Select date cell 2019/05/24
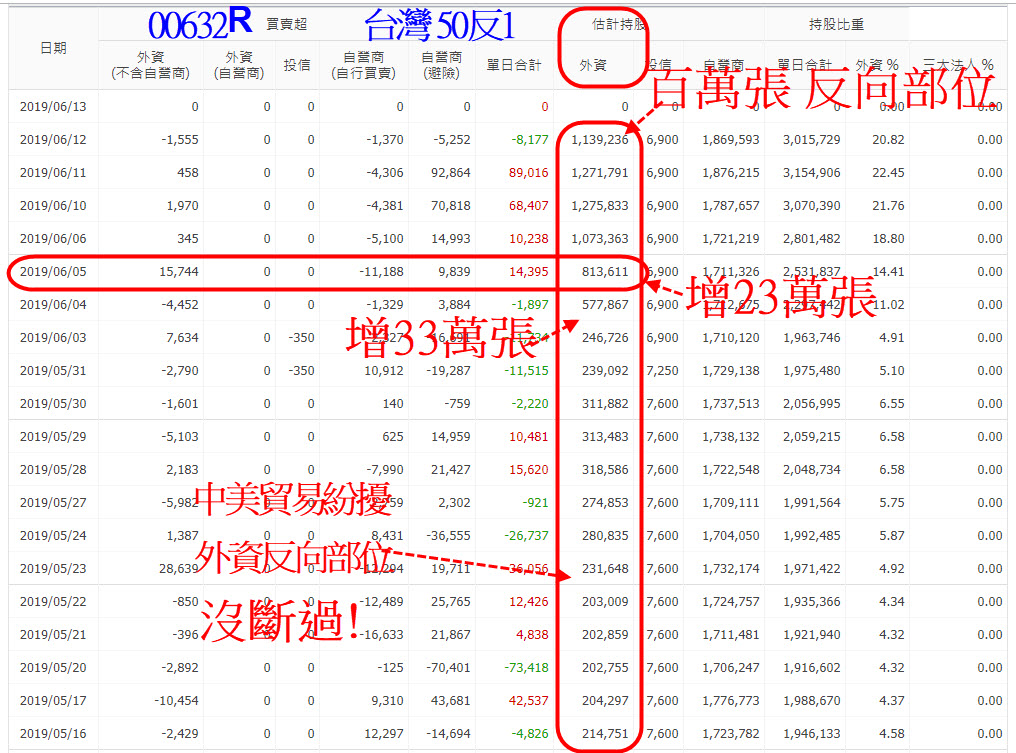The image size is (1016, 753). 53,536
